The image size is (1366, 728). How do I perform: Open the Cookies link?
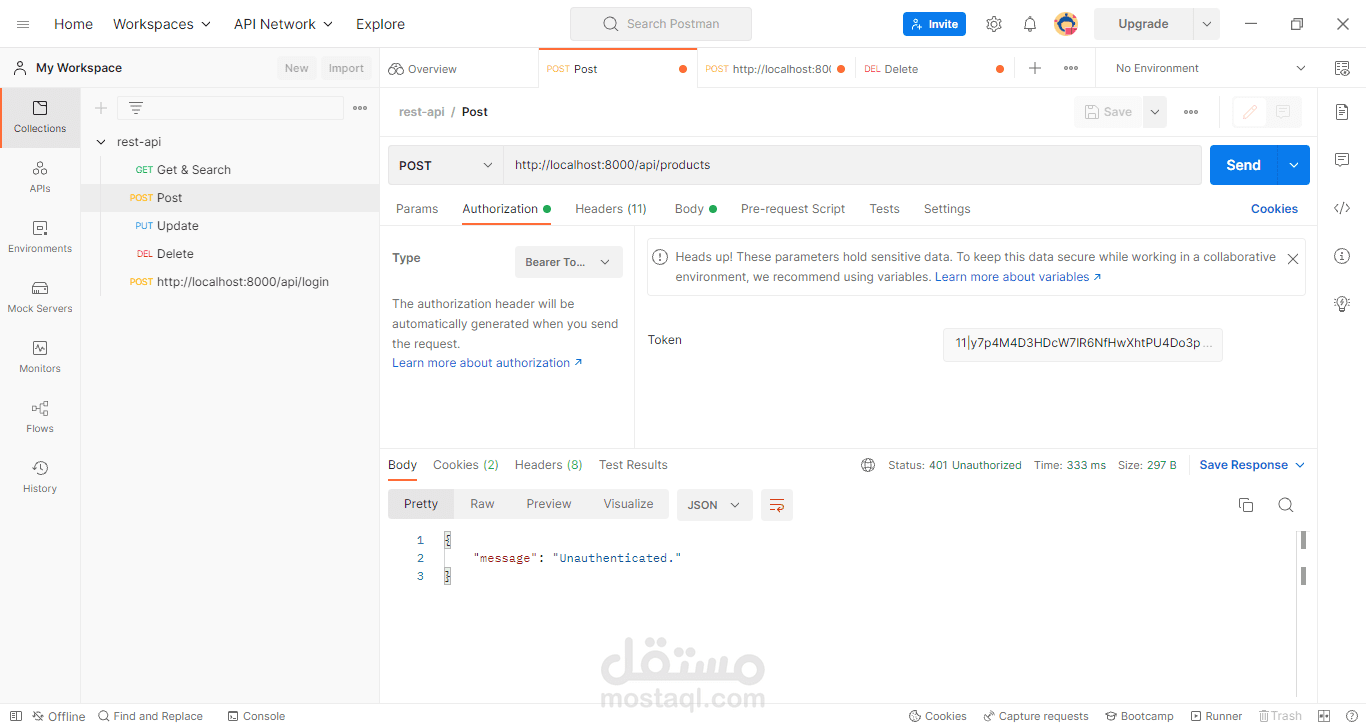1274,209
